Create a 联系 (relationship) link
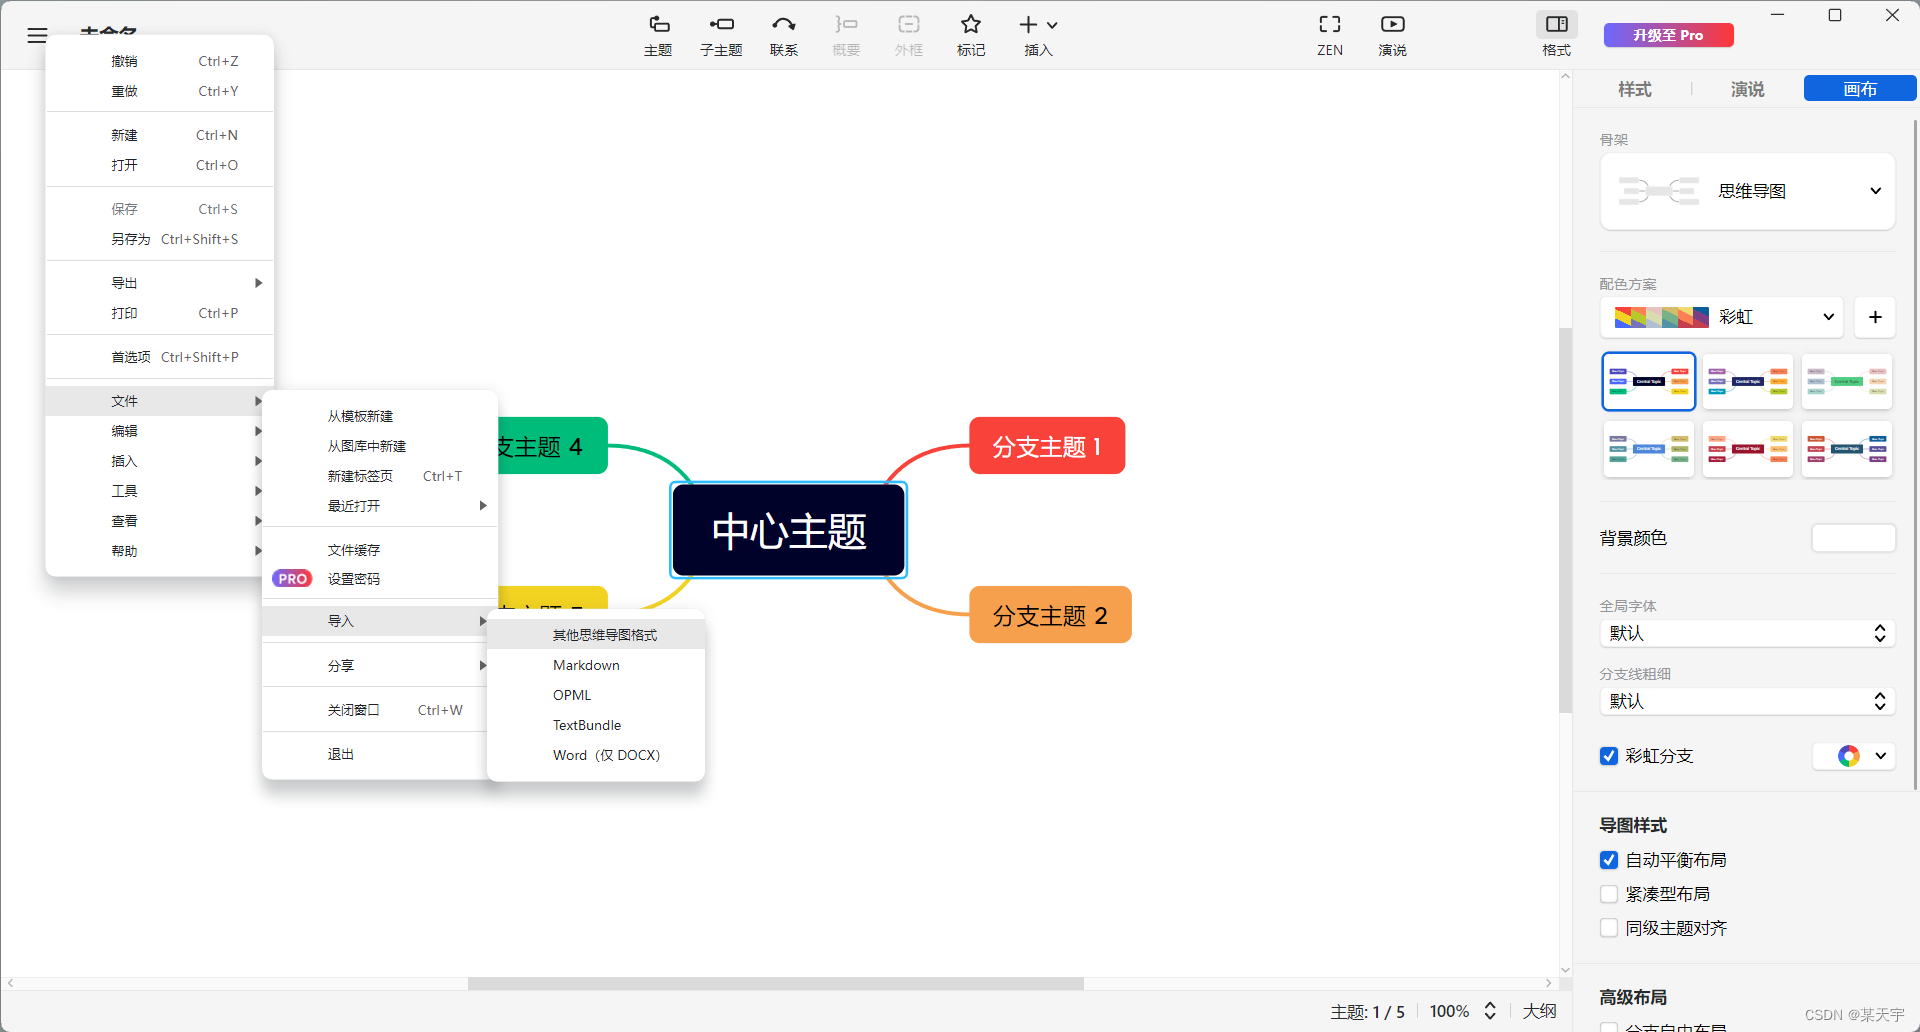Screen dimensions: 1920x1032 784,35
